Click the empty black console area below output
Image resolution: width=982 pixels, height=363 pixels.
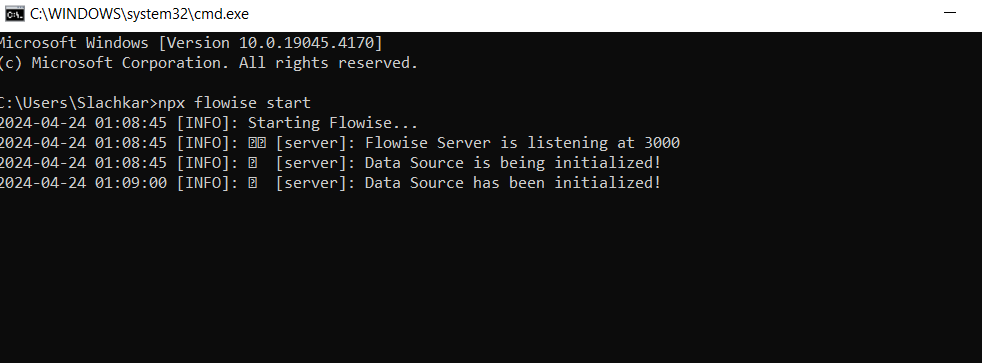(491, 275)
